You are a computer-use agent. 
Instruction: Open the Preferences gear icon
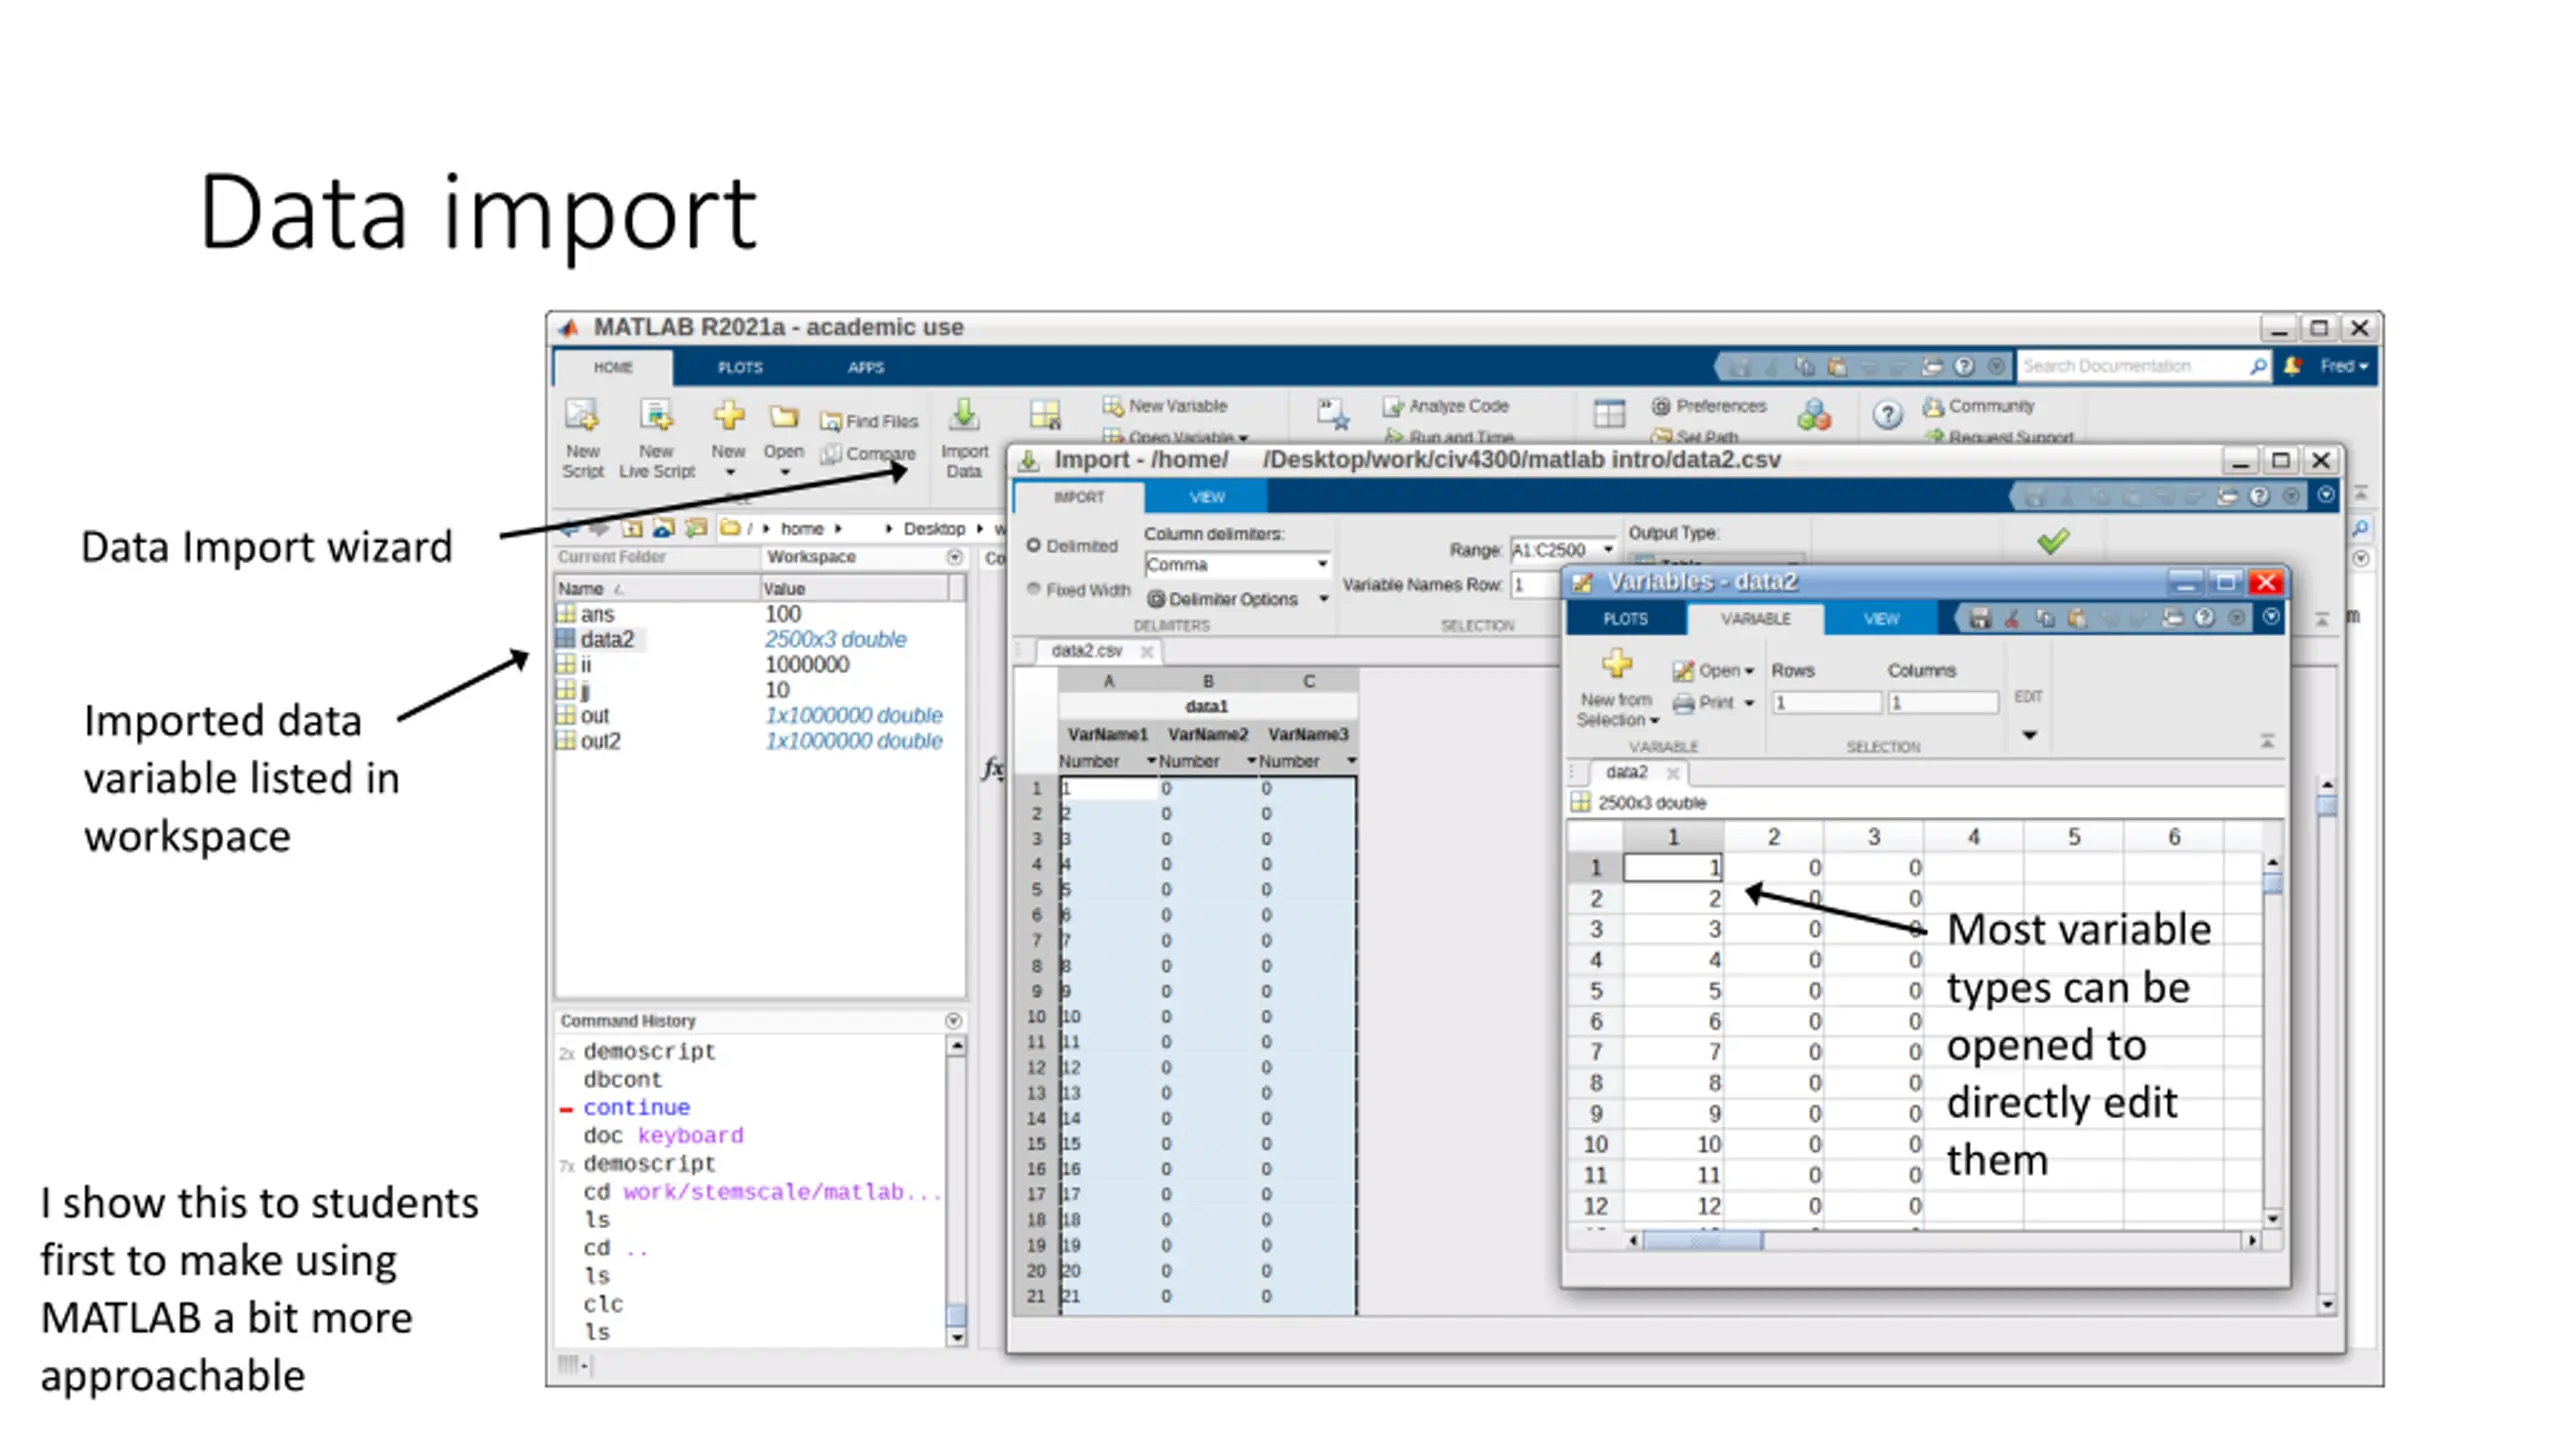click(1661, 406)
